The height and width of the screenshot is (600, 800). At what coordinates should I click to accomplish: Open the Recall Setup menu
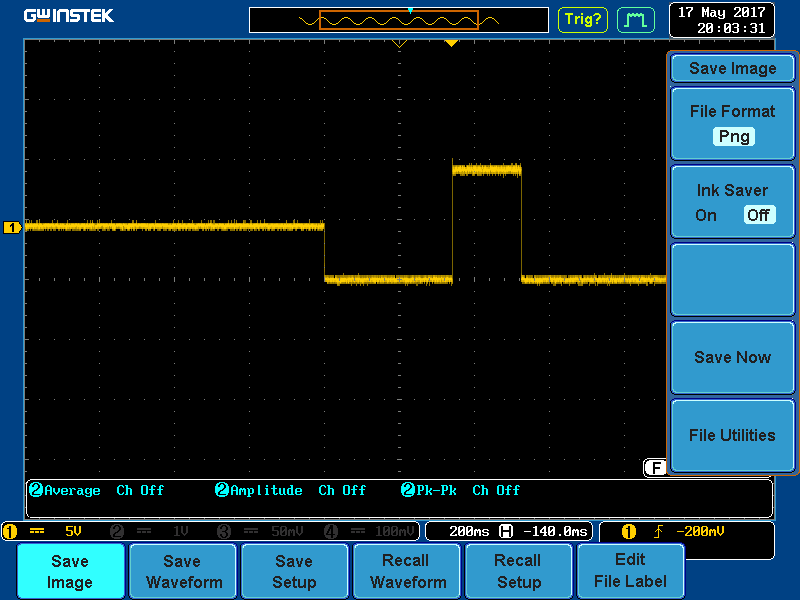point(518,571)
